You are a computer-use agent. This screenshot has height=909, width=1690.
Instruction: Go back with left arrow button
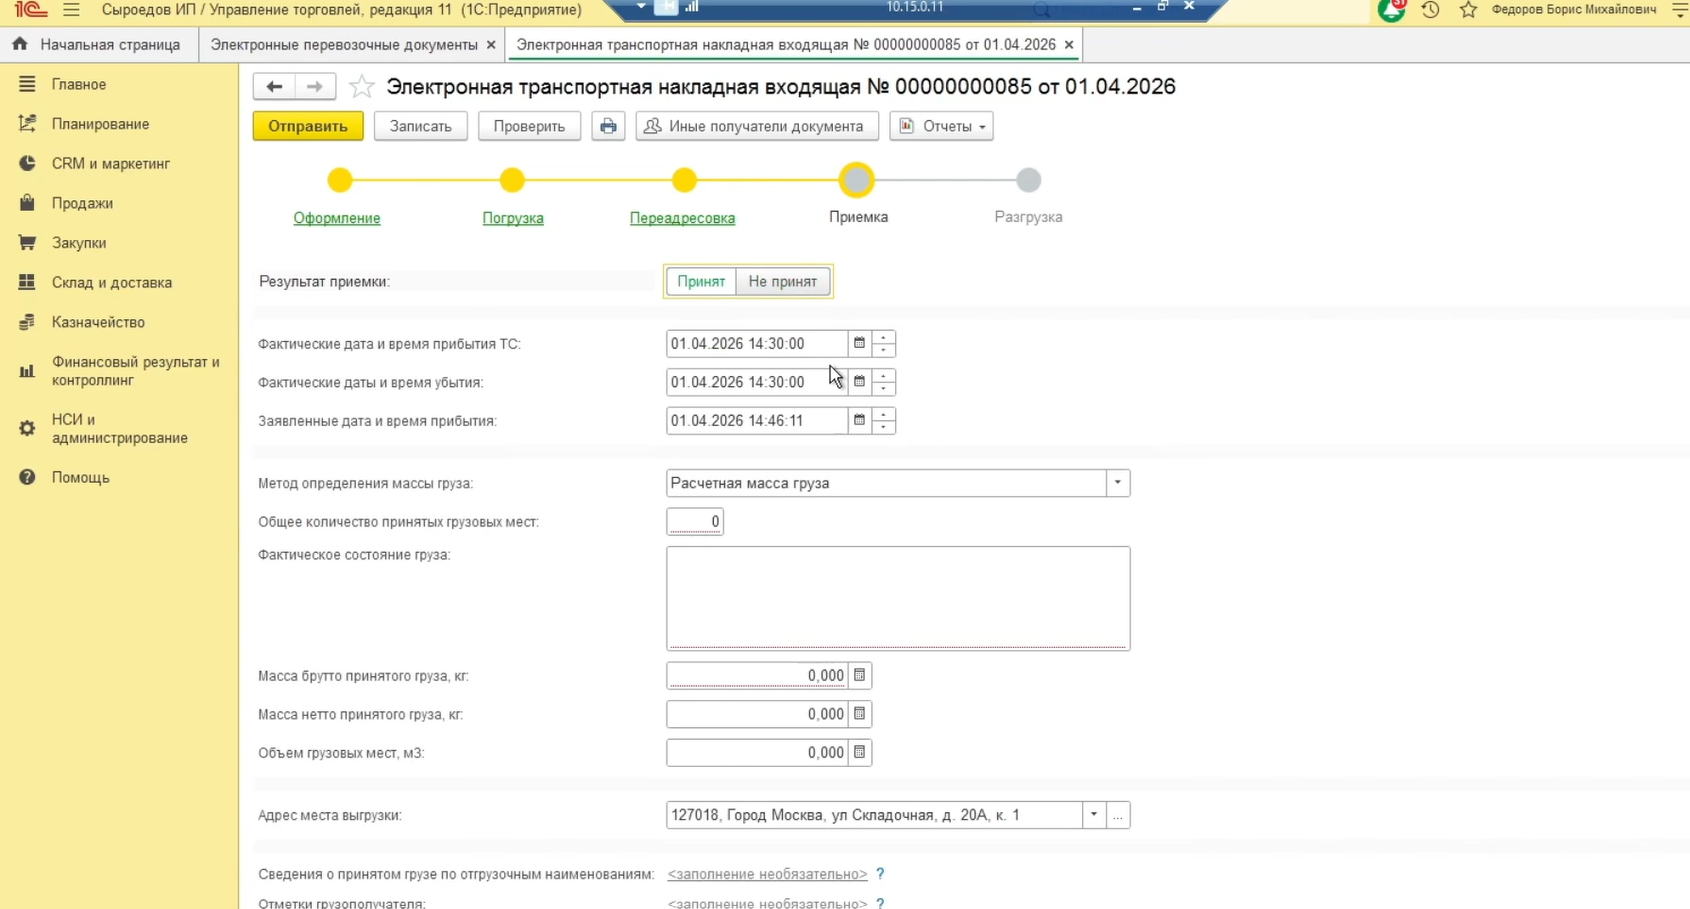tap(274, 87)
